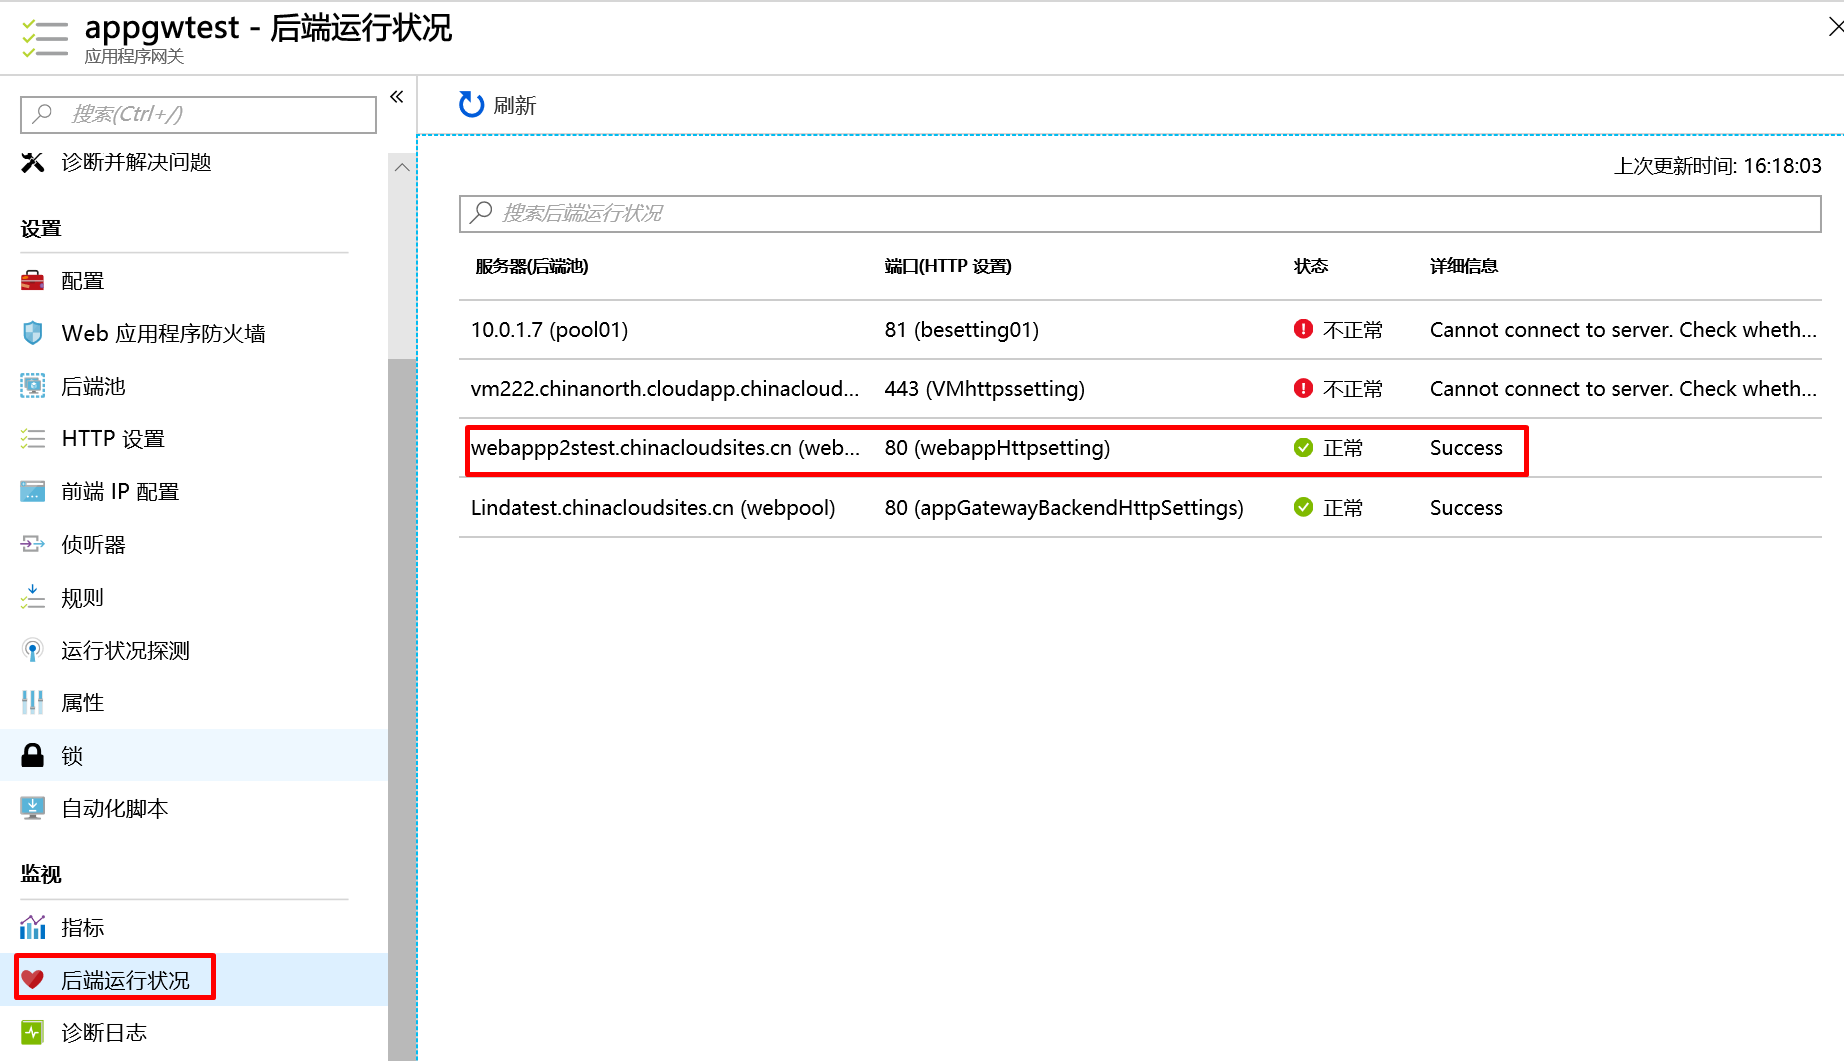The image size is (1844, 1061).
Task: Click the refresh (刷新) icon
Action: (x=471, y=105)
